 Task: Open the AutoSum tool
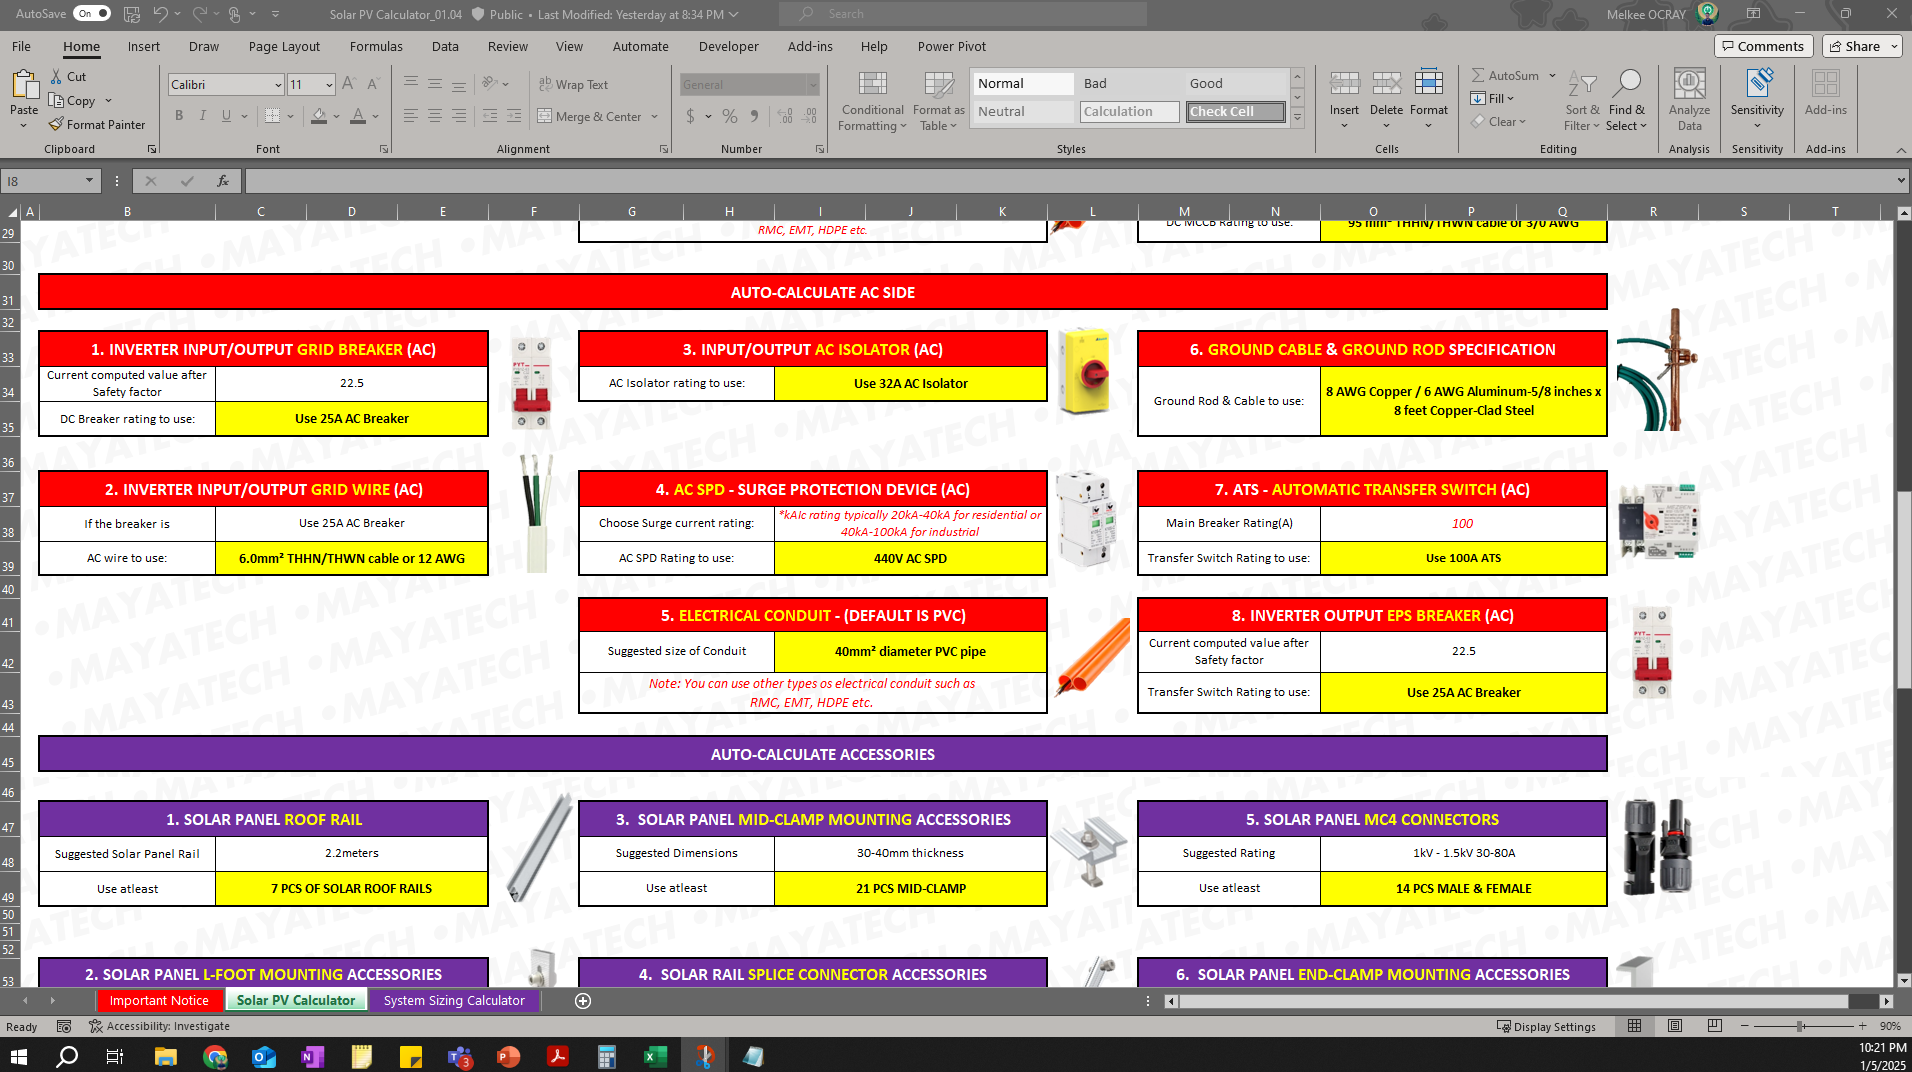tap(1506, 74)
